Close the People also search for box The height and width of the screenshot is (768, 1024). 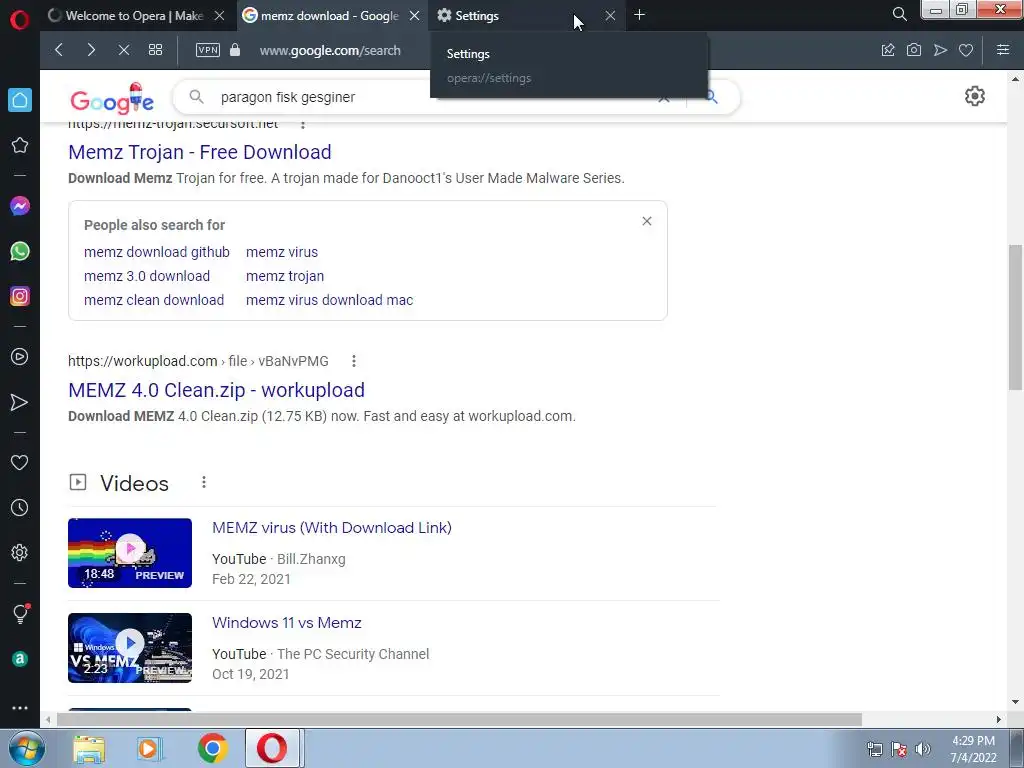(647, 221)
